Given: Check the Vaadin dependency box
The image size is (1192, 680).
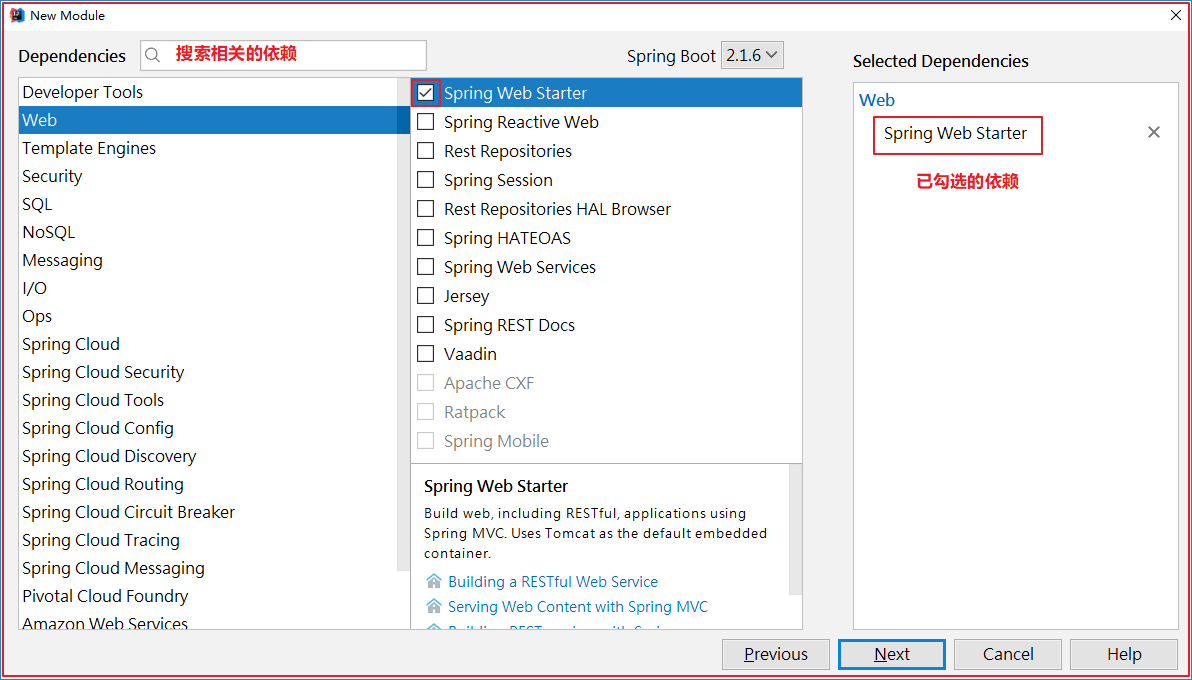Looking at the screenshot, I should click(x=426, y=354).
